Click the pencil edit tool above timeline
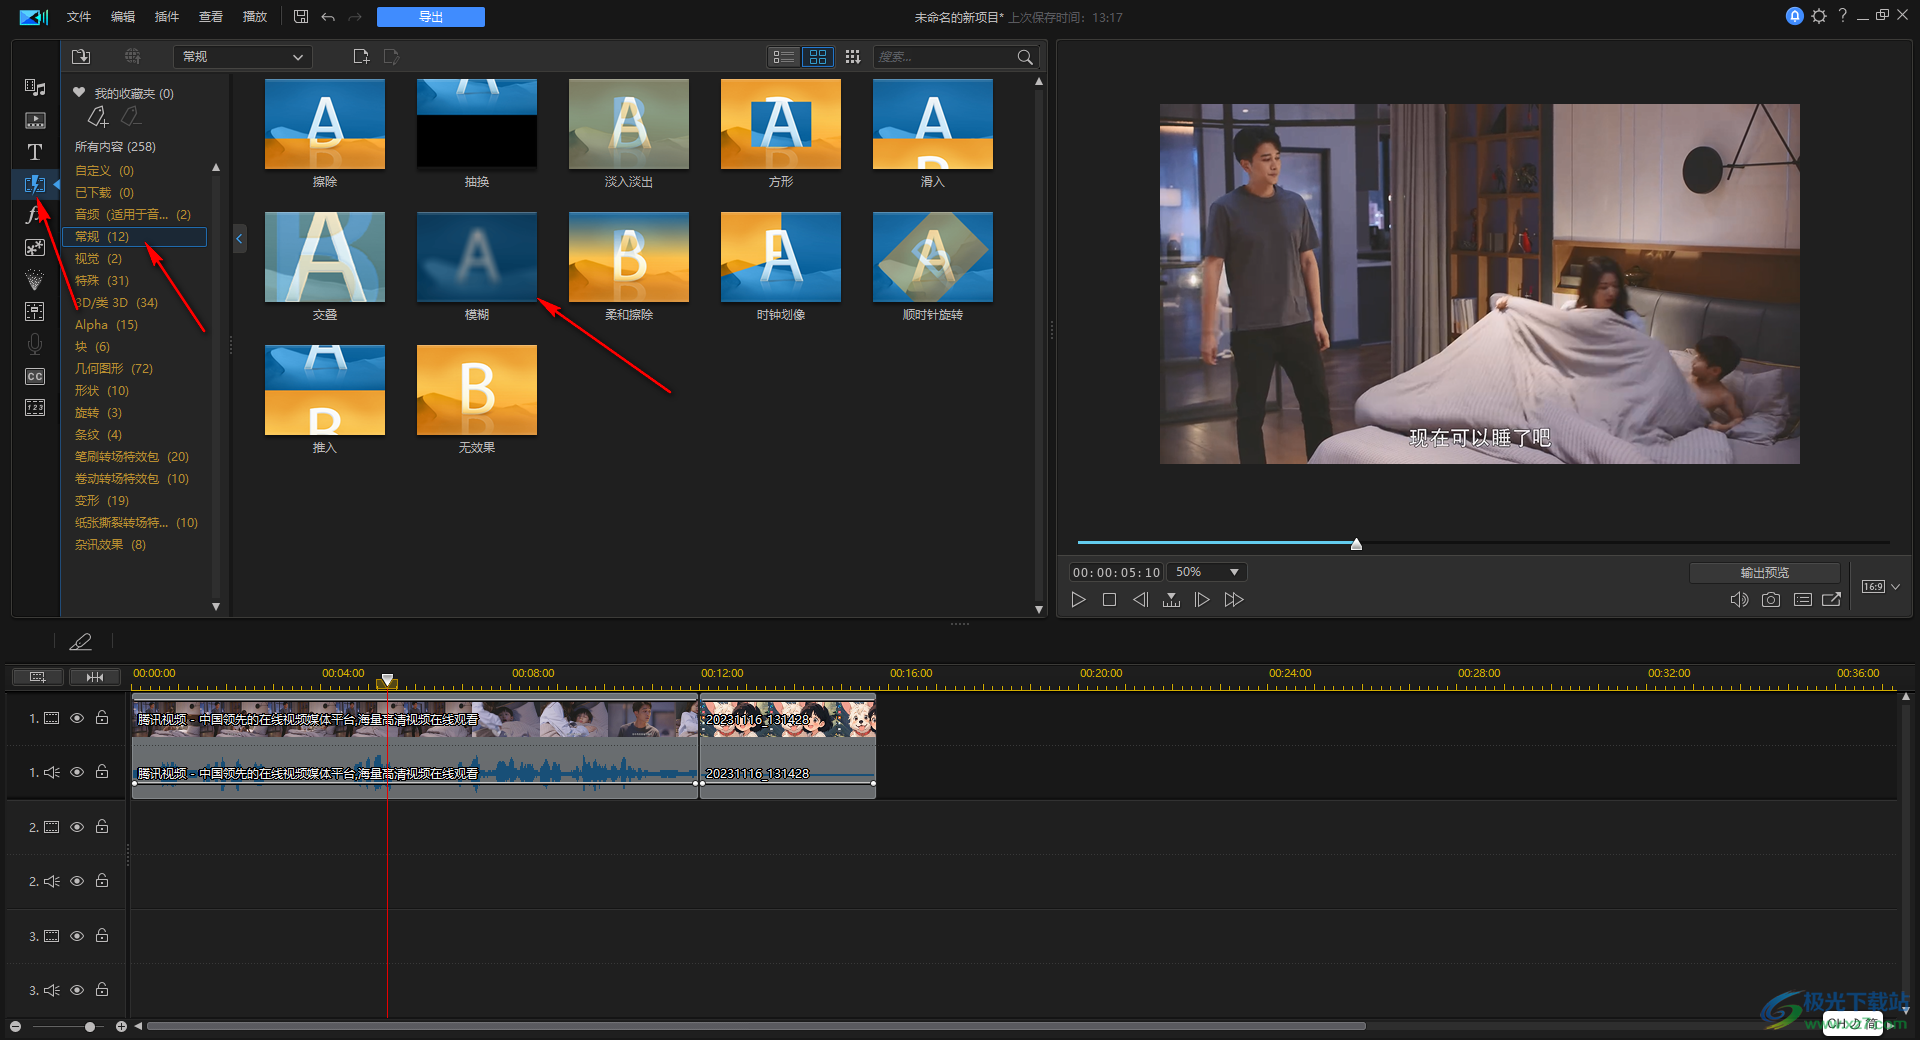This screenshot has height=1040, width=1920. (80, 642)
